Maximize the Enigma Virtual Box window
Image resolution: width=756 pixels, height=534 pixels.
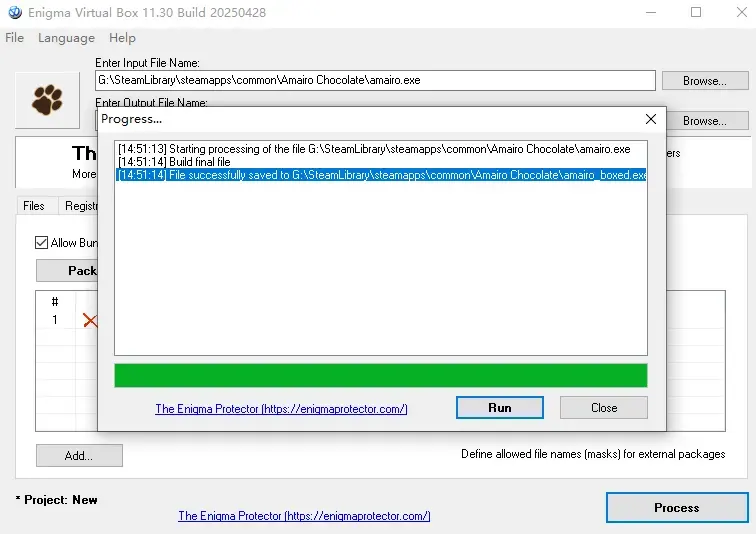(x=696, y=13)
